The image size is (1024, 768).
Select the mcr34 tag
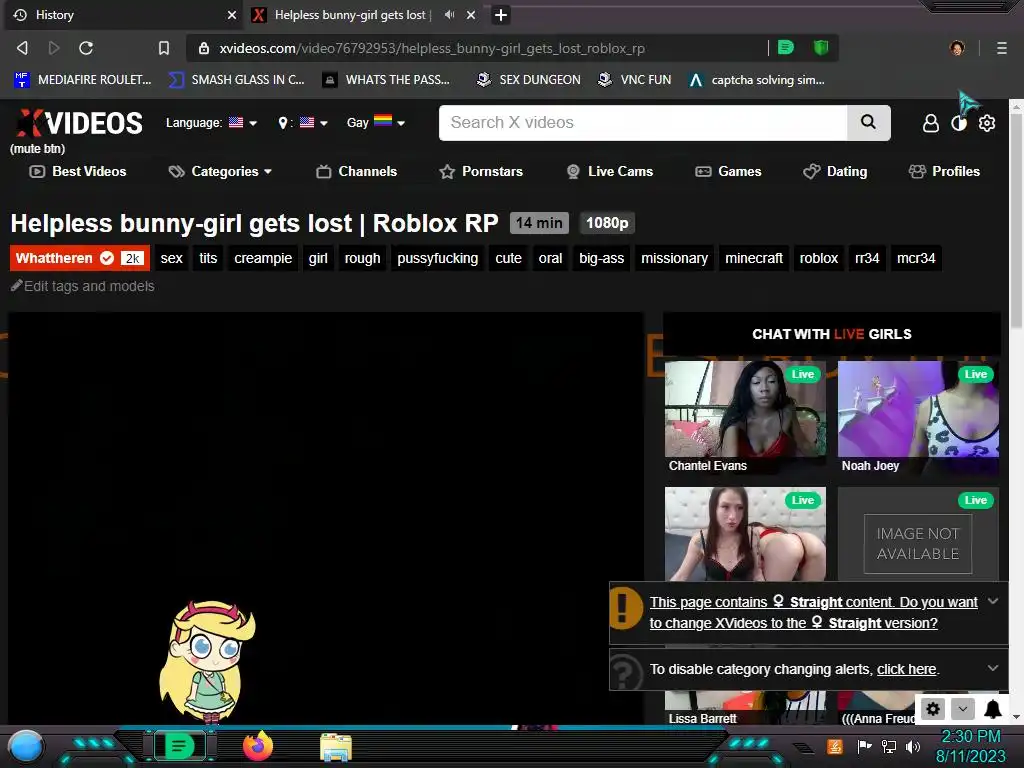[x=916, y=258]
